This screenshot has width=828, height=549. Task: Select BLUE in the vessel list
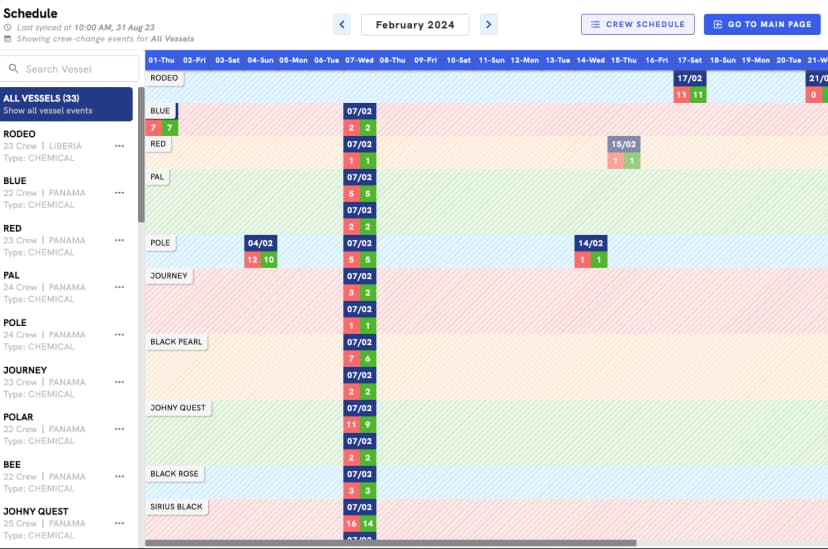point(66,193)
